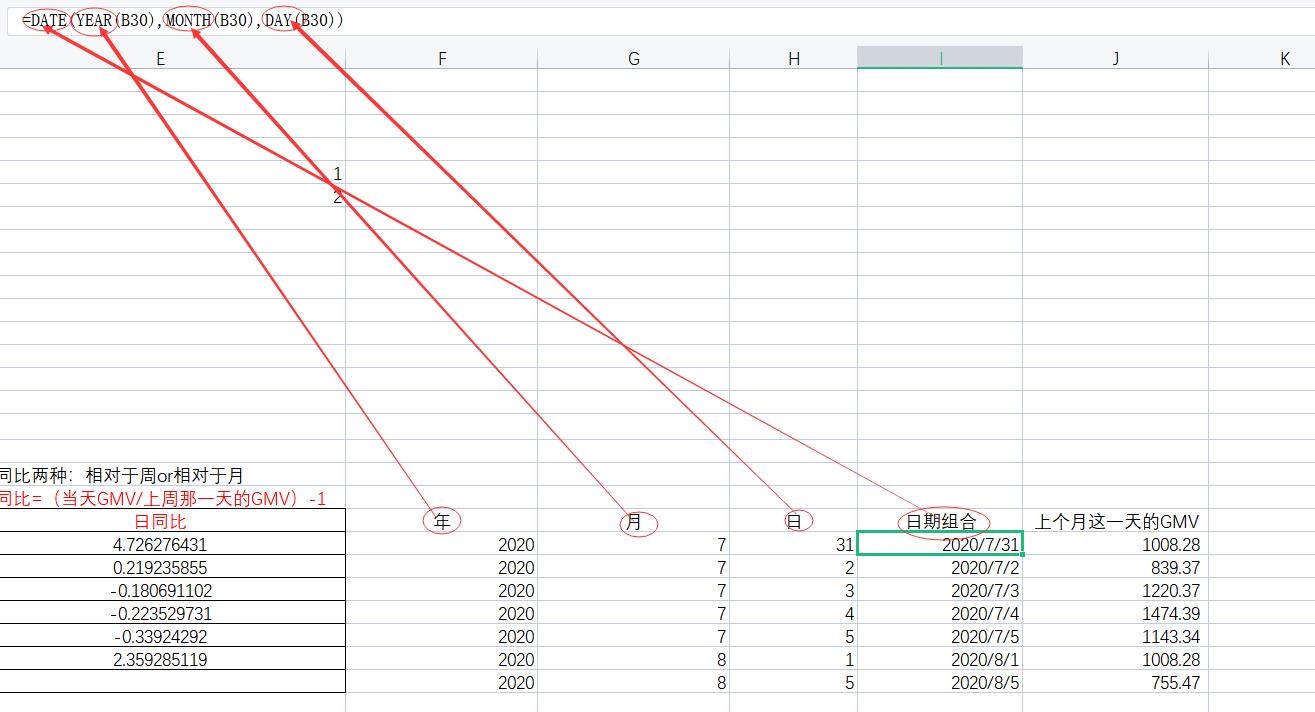Click the 上个月这一天的GMV header cell
The width and height of the screenshot is (1315, 712).
[1116, 521]
